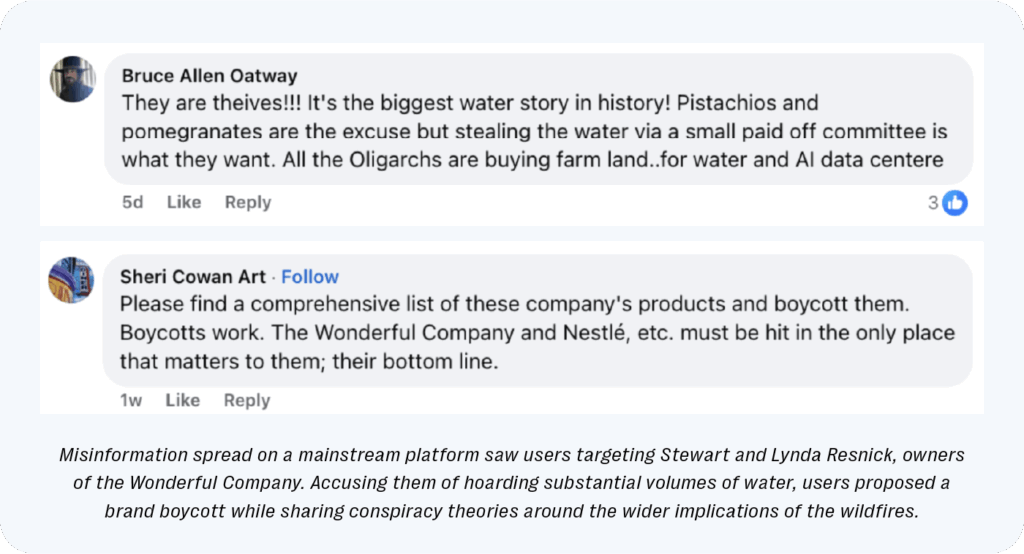Click the 5d timestamp

coord(132,202)
